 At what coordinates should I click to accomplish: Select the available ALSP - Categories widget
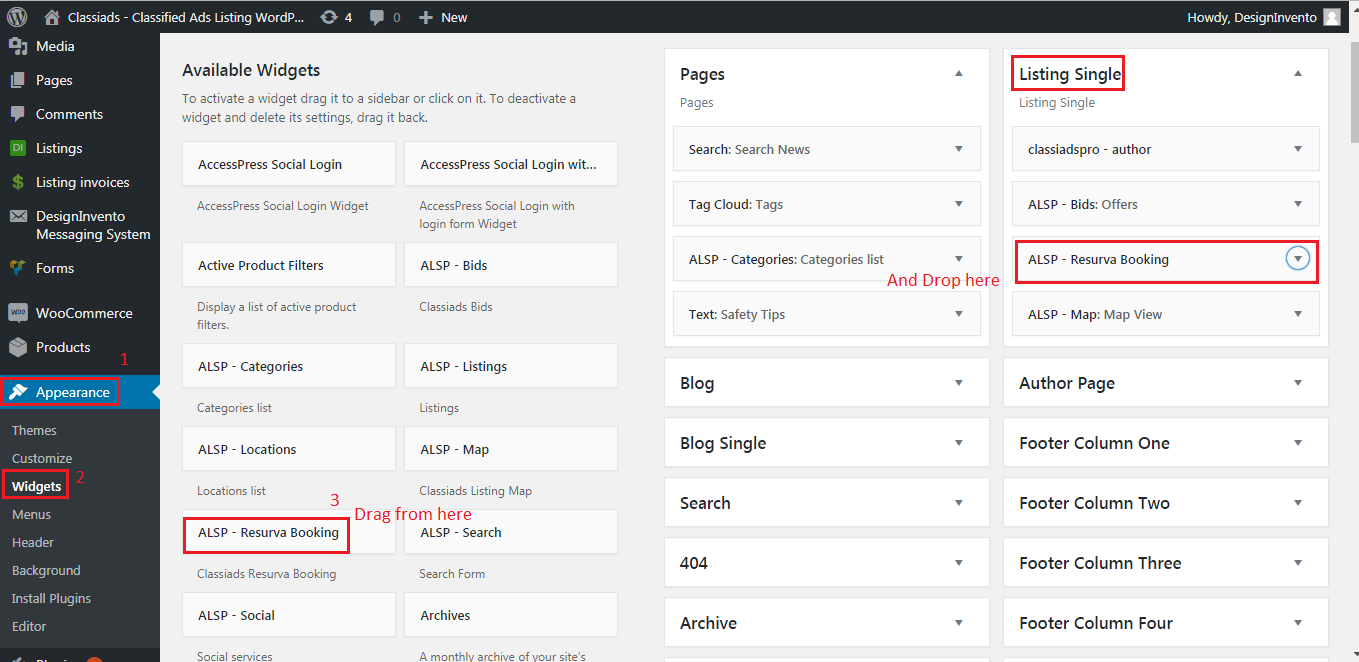(x=289, y=366)
